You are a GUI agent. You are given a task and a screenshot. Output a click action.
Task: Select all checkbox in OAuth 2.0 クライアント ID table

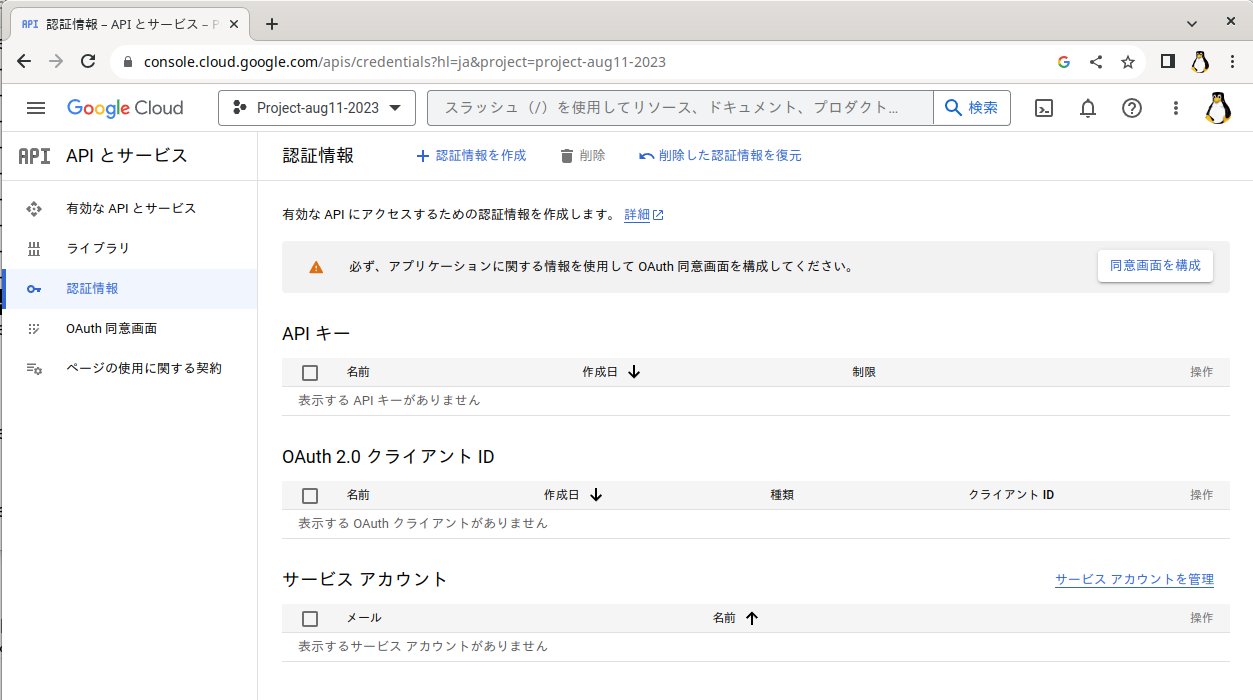pos(310,496)
